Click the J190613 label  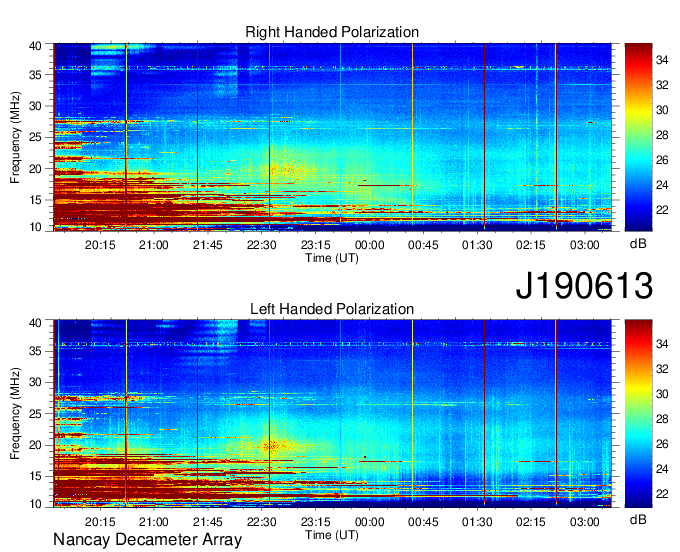point(584,286)
